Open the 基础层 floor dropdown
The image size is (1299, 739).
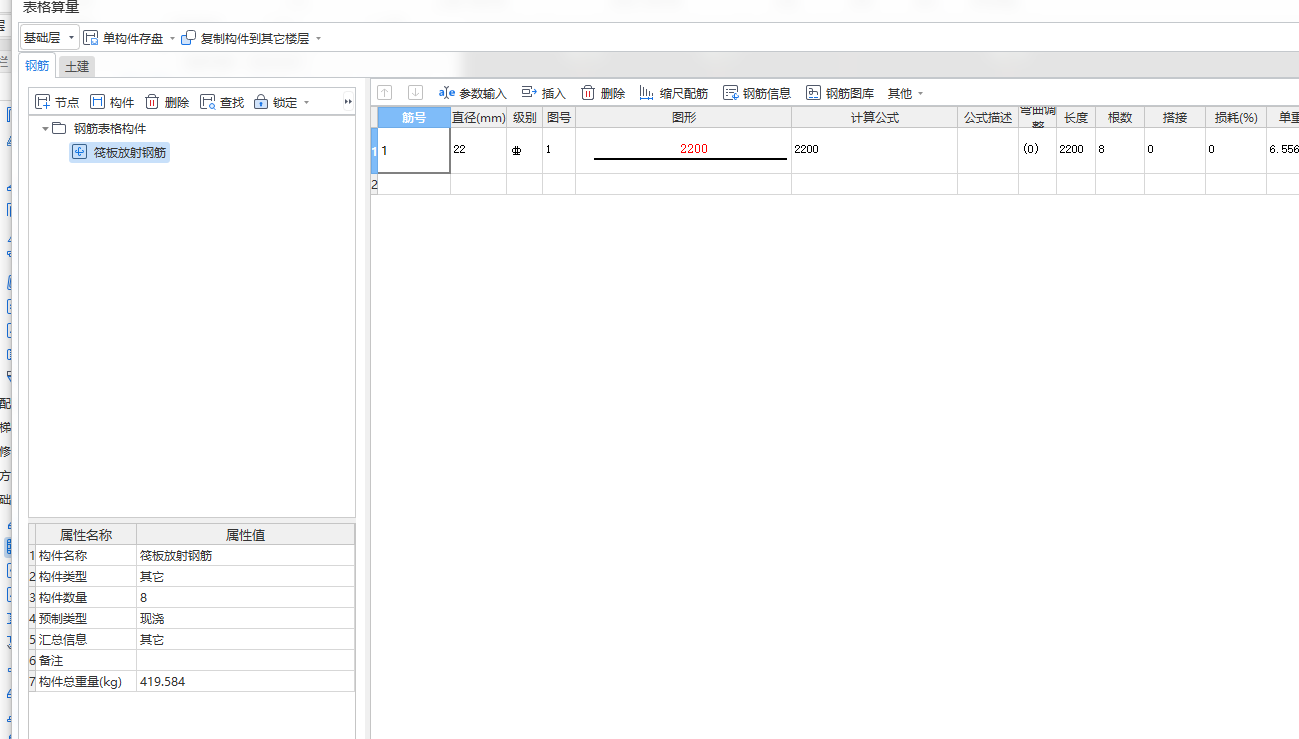coord(49,38)
